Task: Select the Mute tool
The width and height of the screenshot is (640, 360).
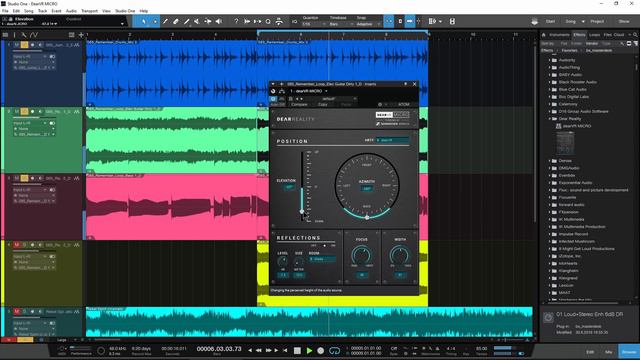Action: pos(197,21)
